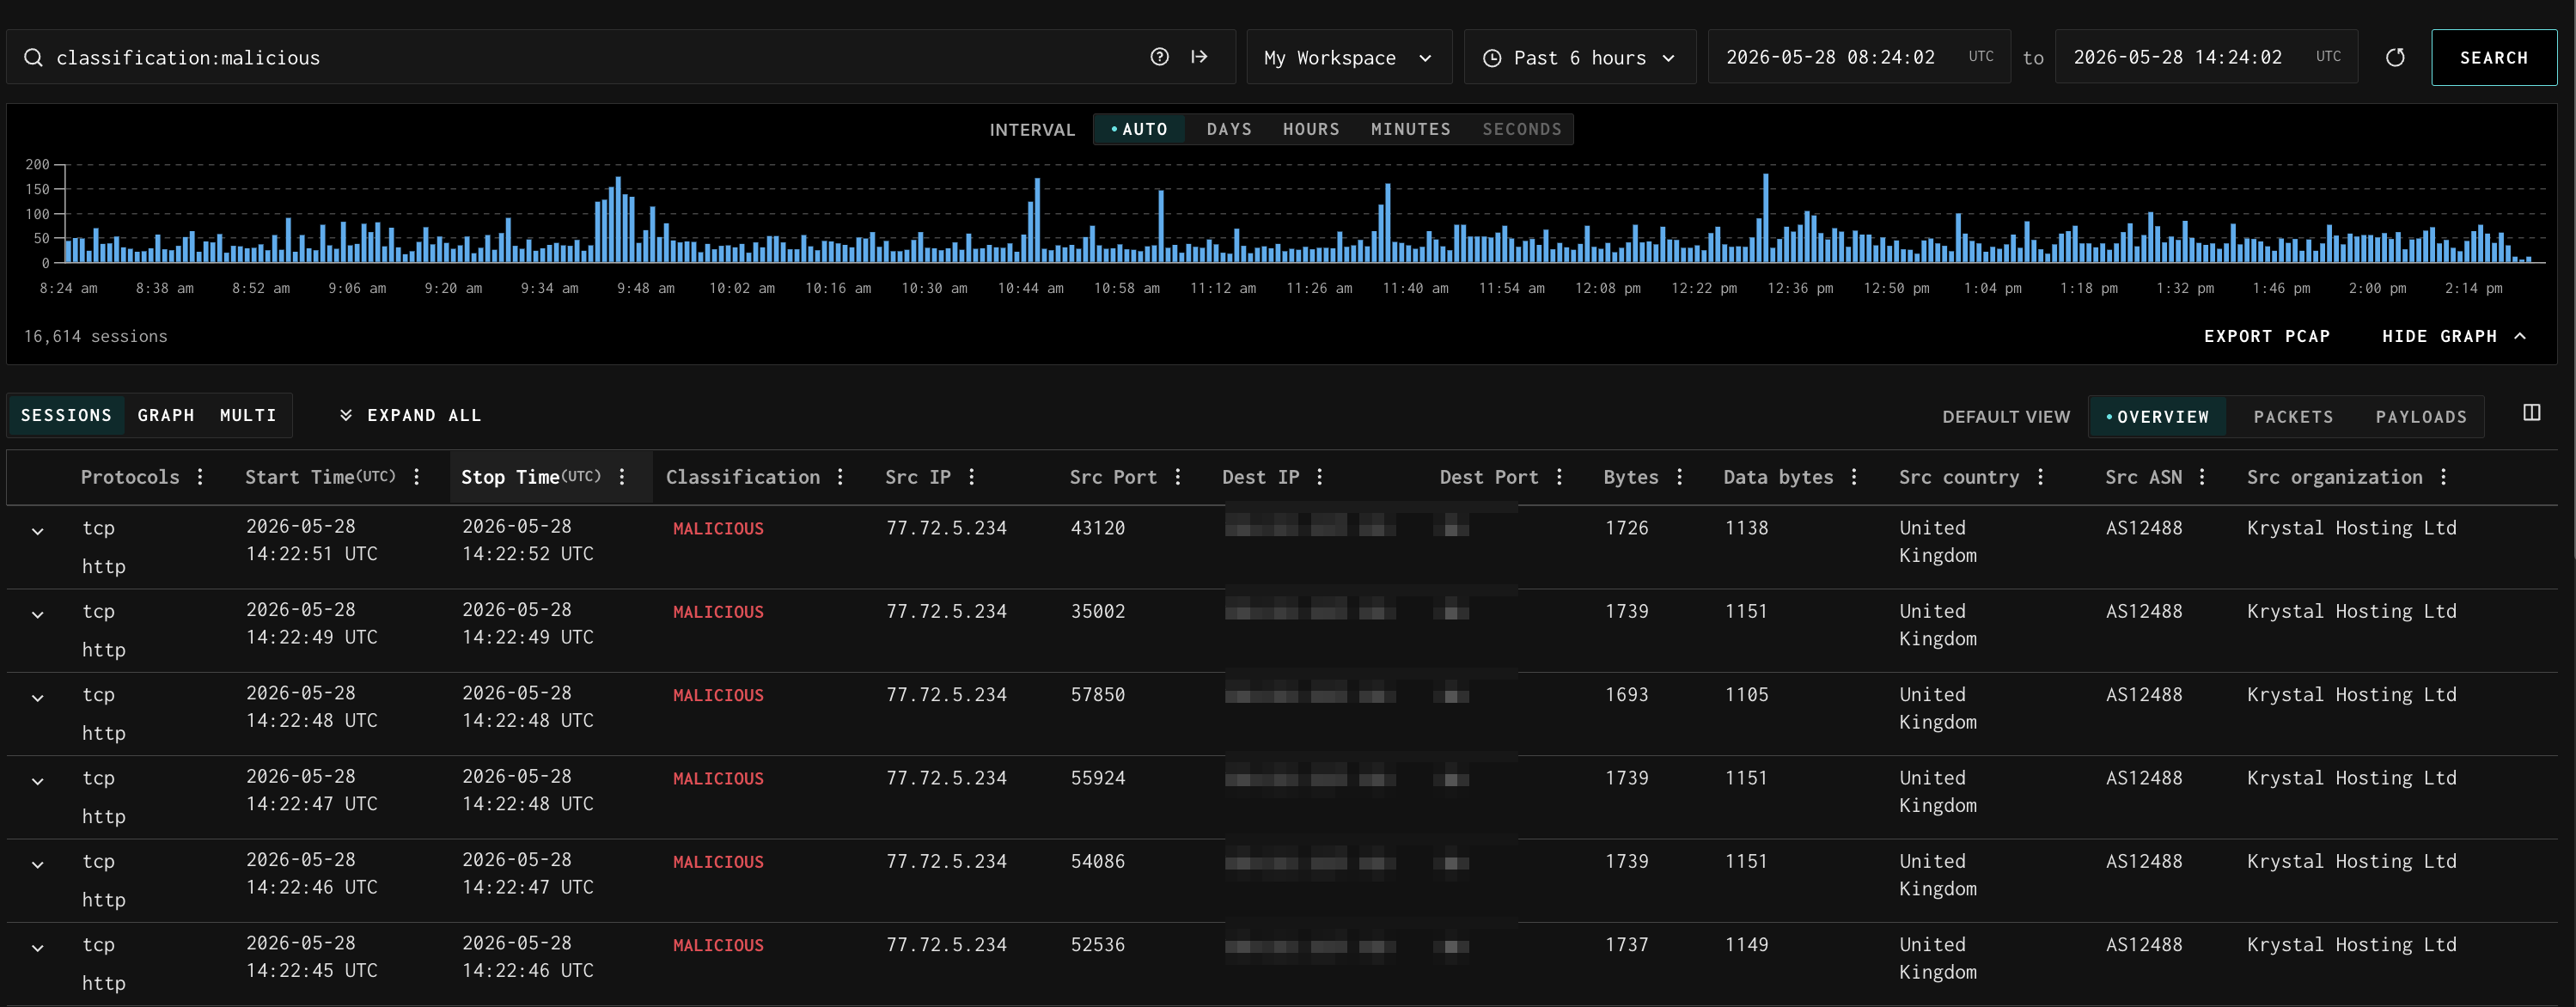Open the query help question-mark icon

click(1159, 57)
